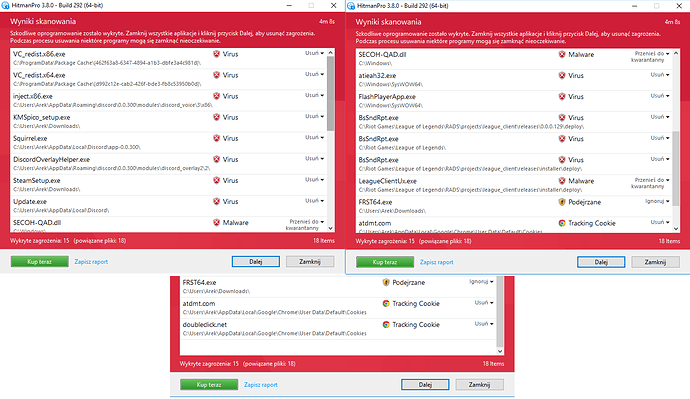Click the red Virus icon for inject.x86.exe

pos(217,96)
